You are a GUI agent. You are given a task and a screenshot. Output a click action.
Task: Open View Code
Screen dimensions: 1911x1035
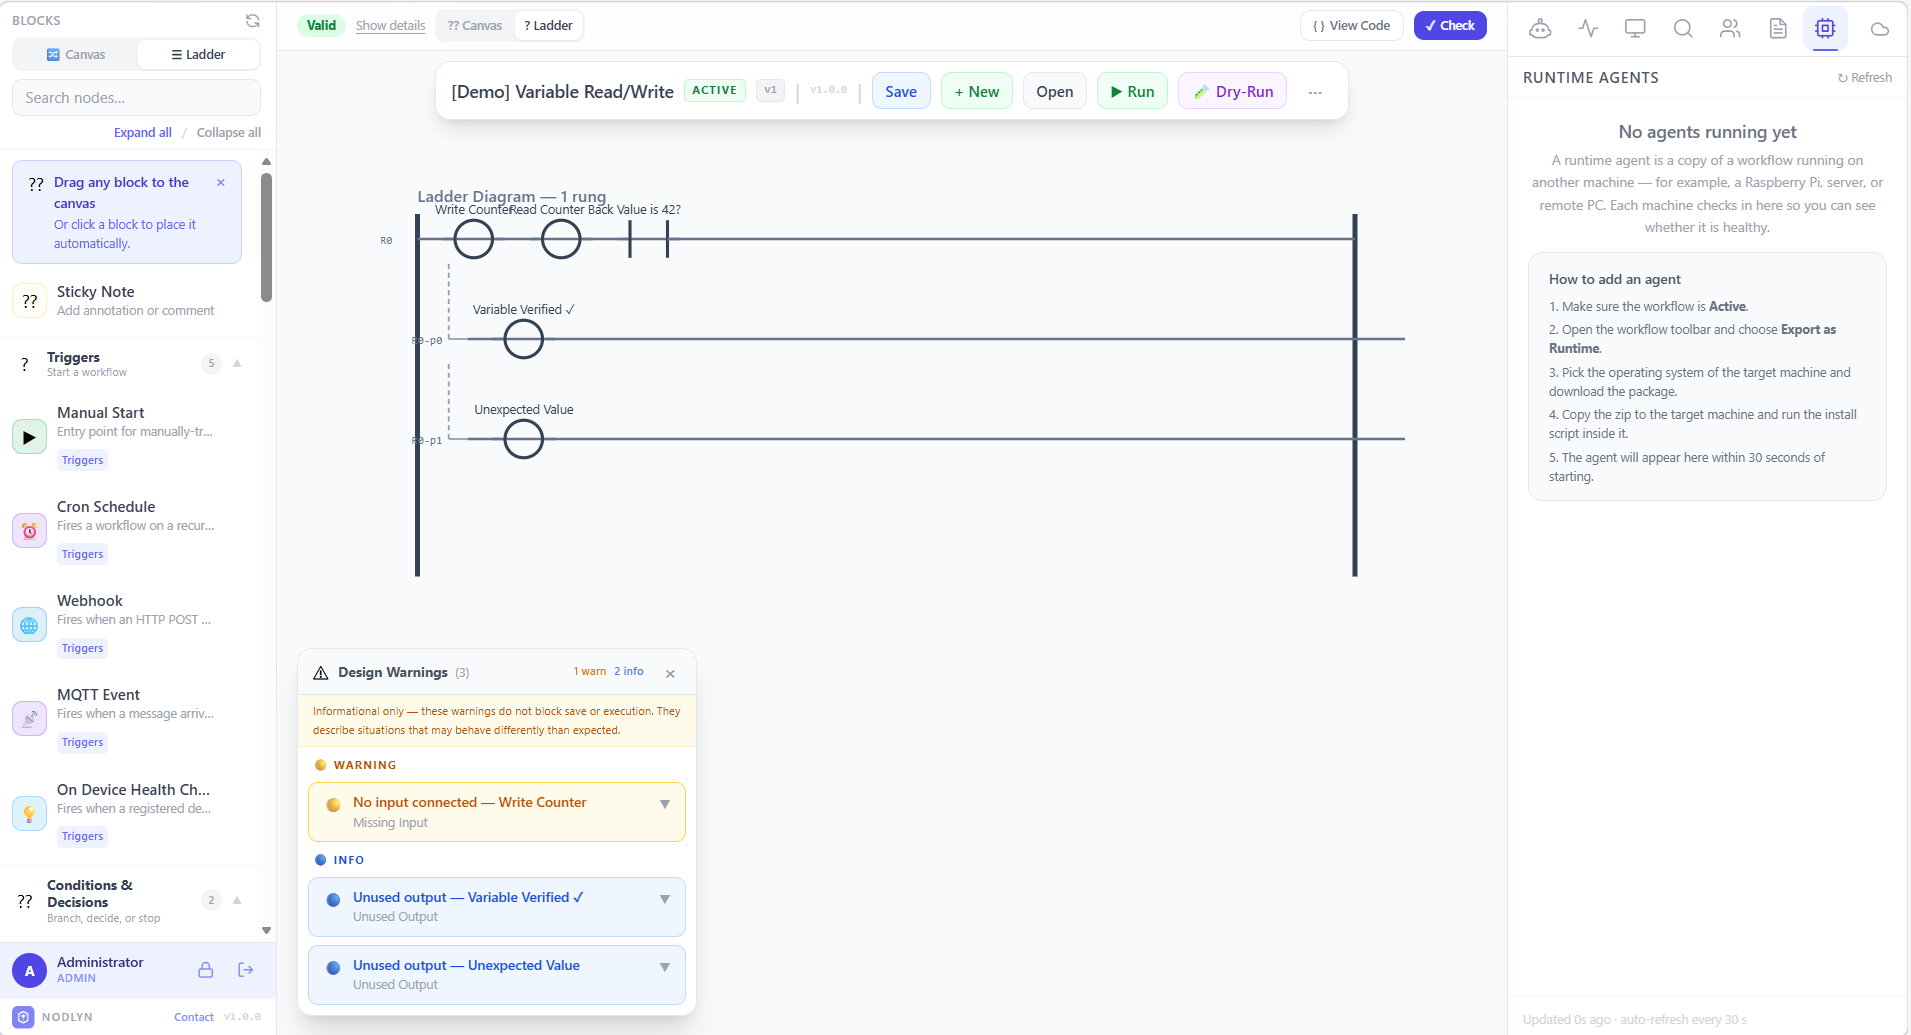[x=1351, y=25]
